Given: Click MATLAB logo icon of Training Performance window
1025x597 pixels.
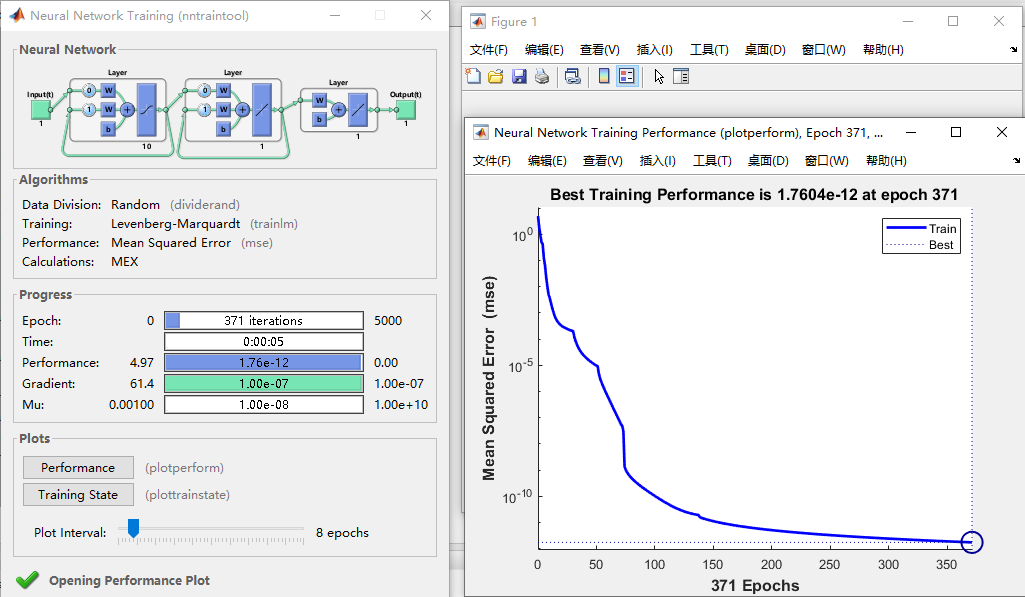Looking at the screenshot, I should (x=481, y=133).
